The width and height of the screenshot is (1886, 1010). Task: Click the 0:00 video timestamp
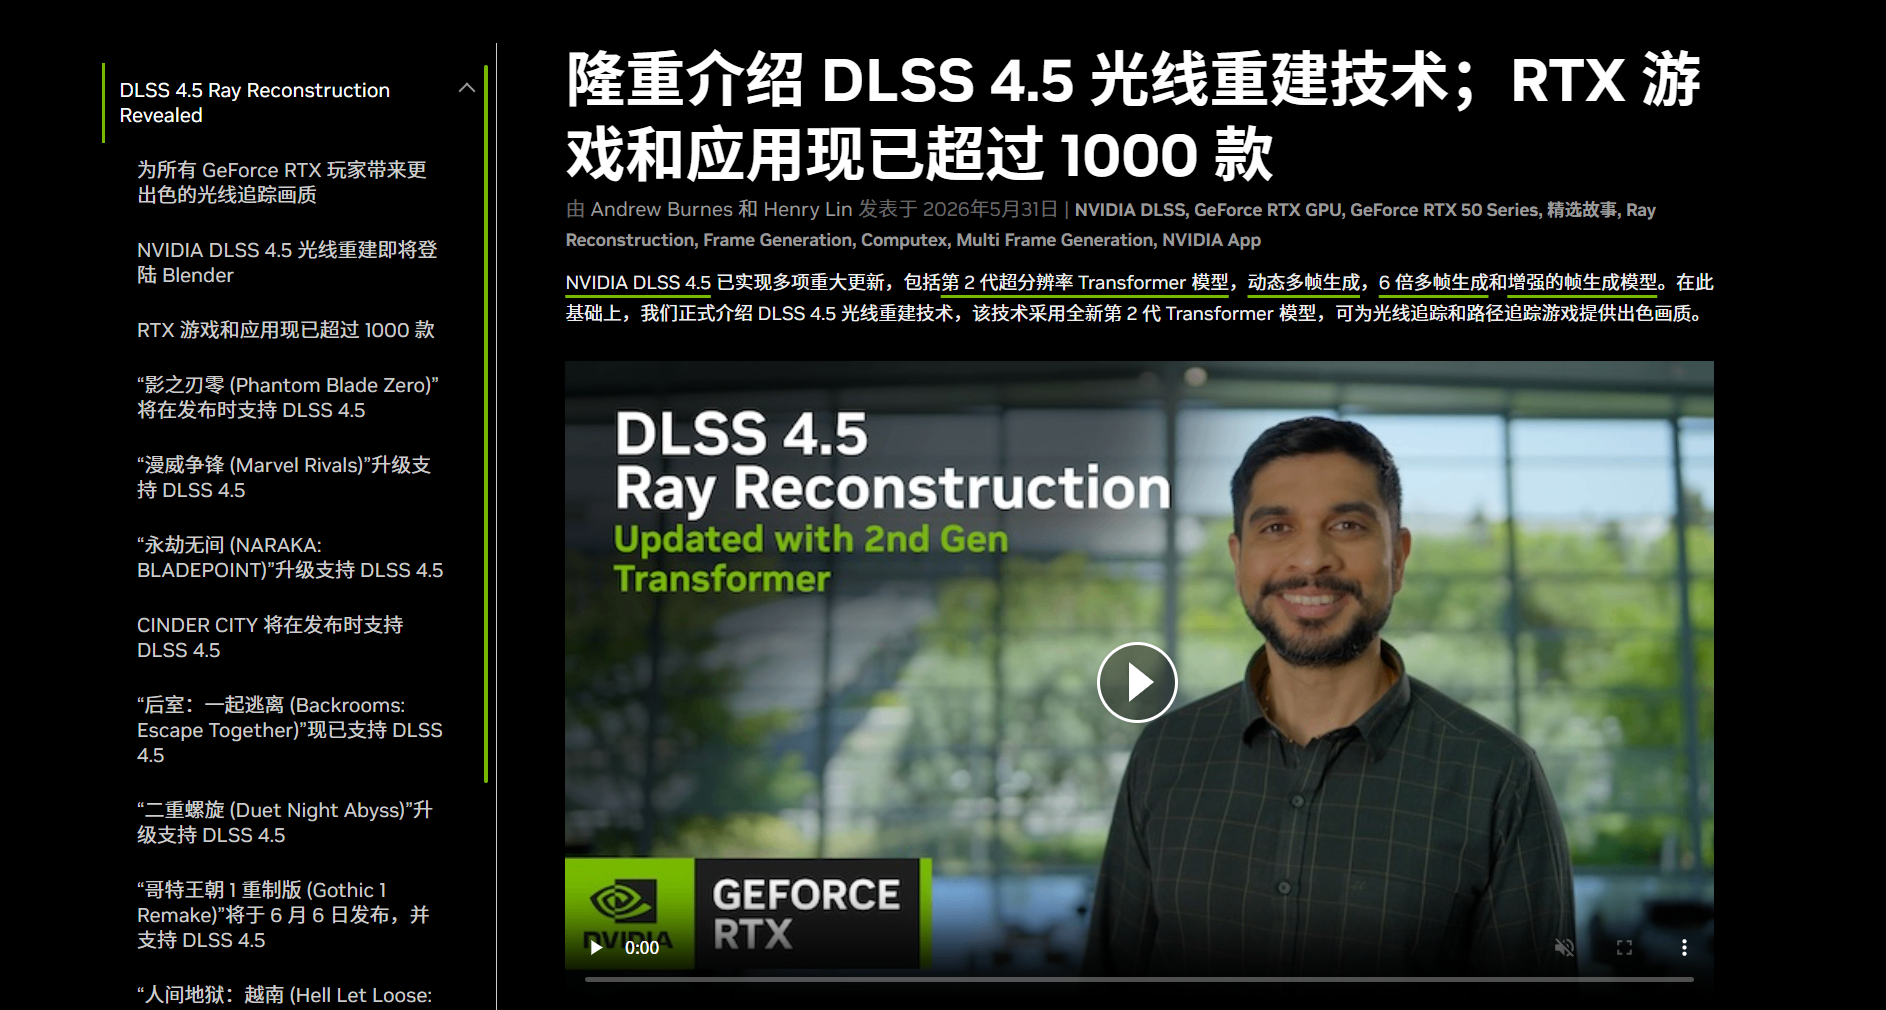click(x=642, y=948)
